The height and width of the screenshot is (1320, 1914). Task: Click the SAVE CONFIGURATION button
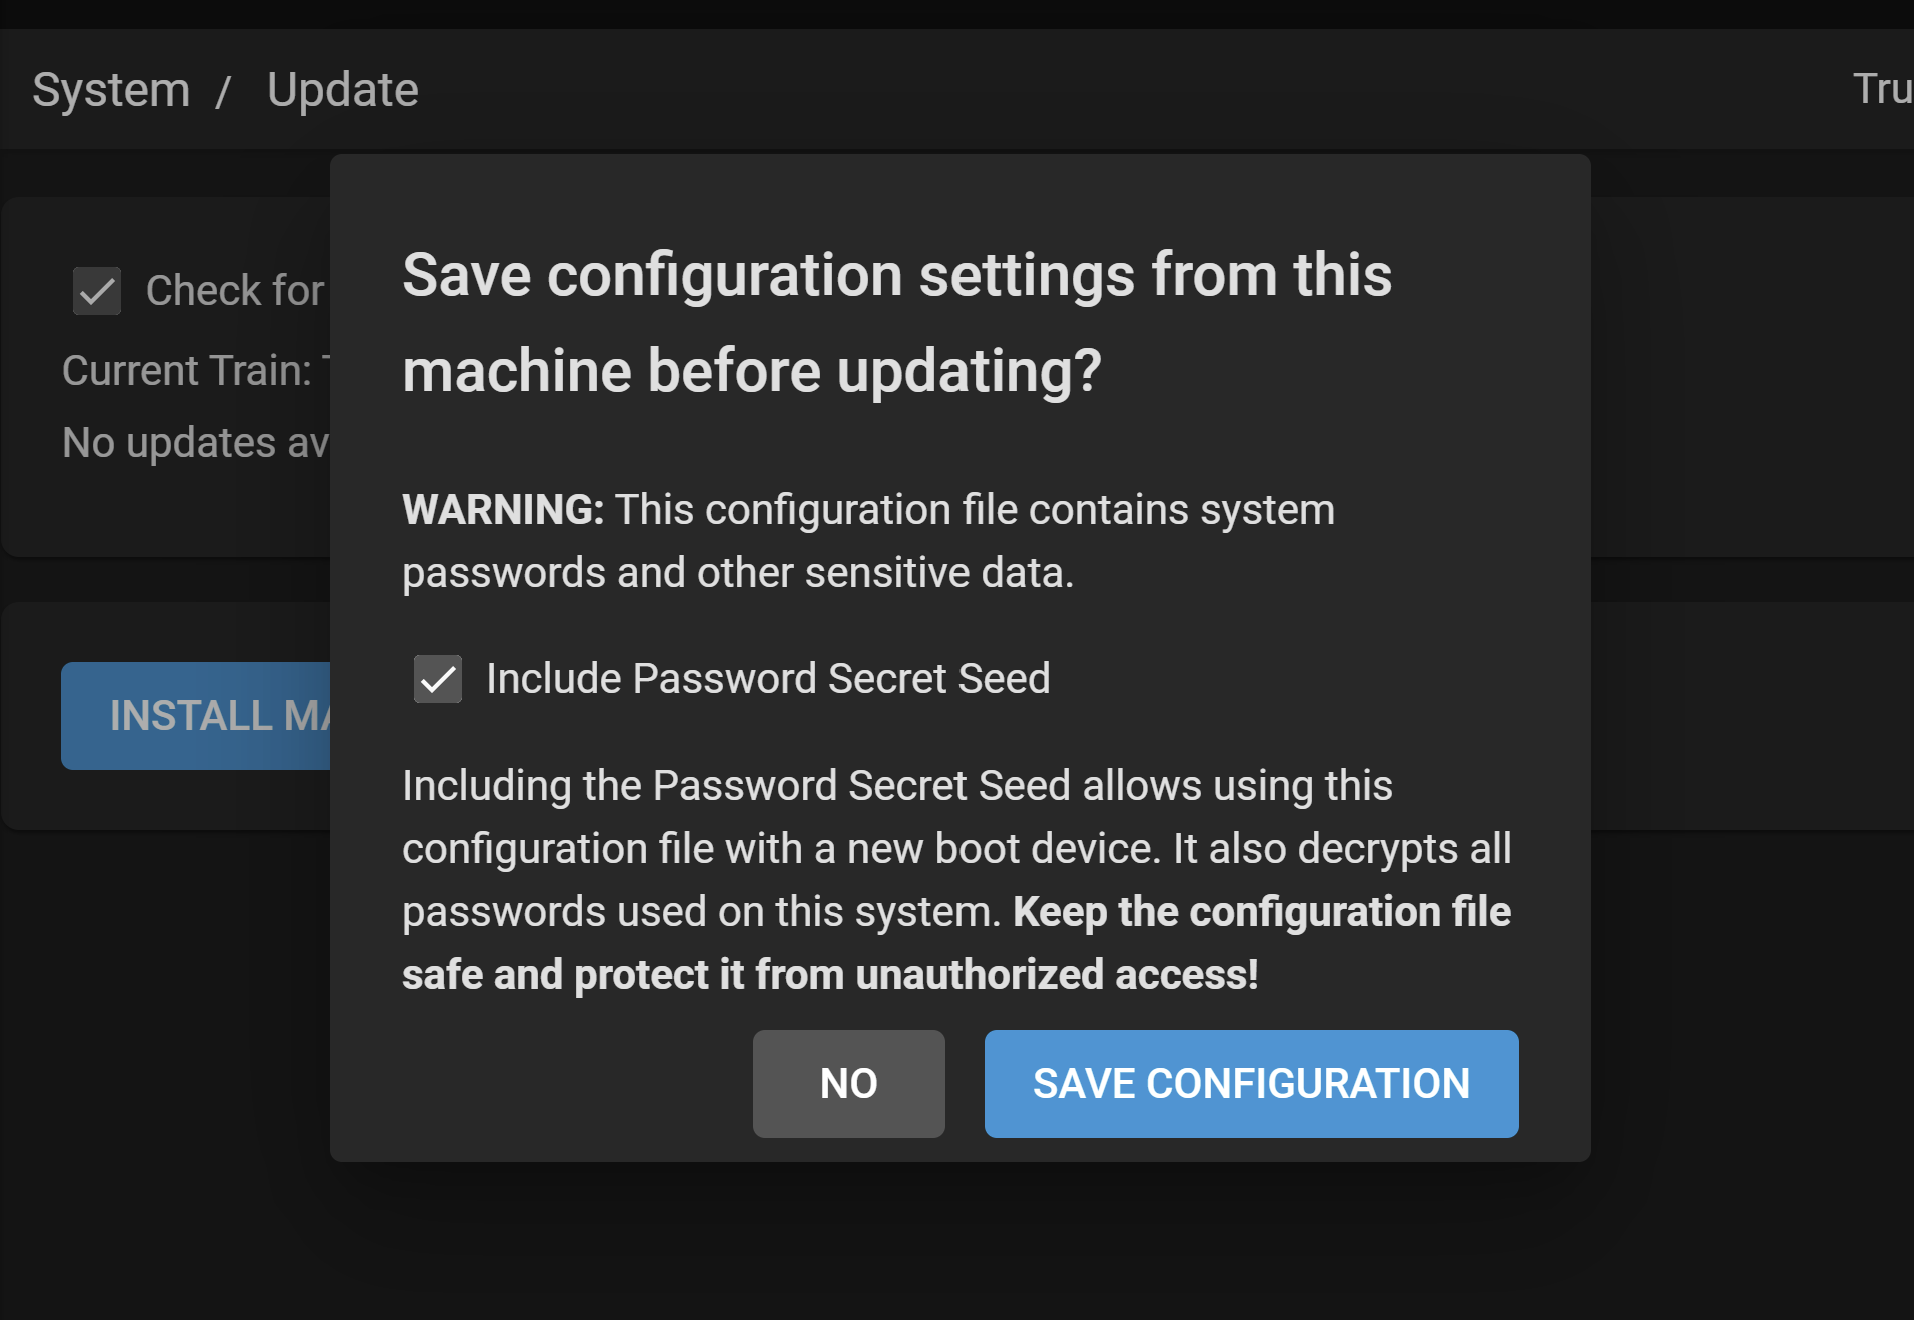(1251, 1084)
